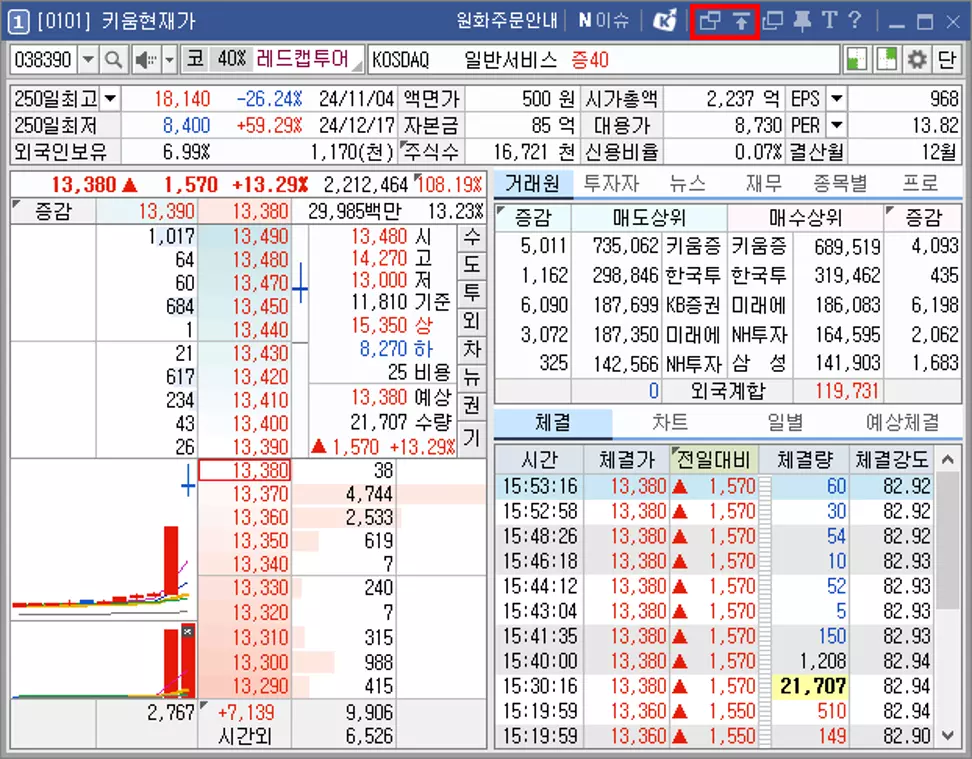Click ask price 13,490 row
Image resolution: width=972 pixels, height=759 pixels.
tap(245, 236)
